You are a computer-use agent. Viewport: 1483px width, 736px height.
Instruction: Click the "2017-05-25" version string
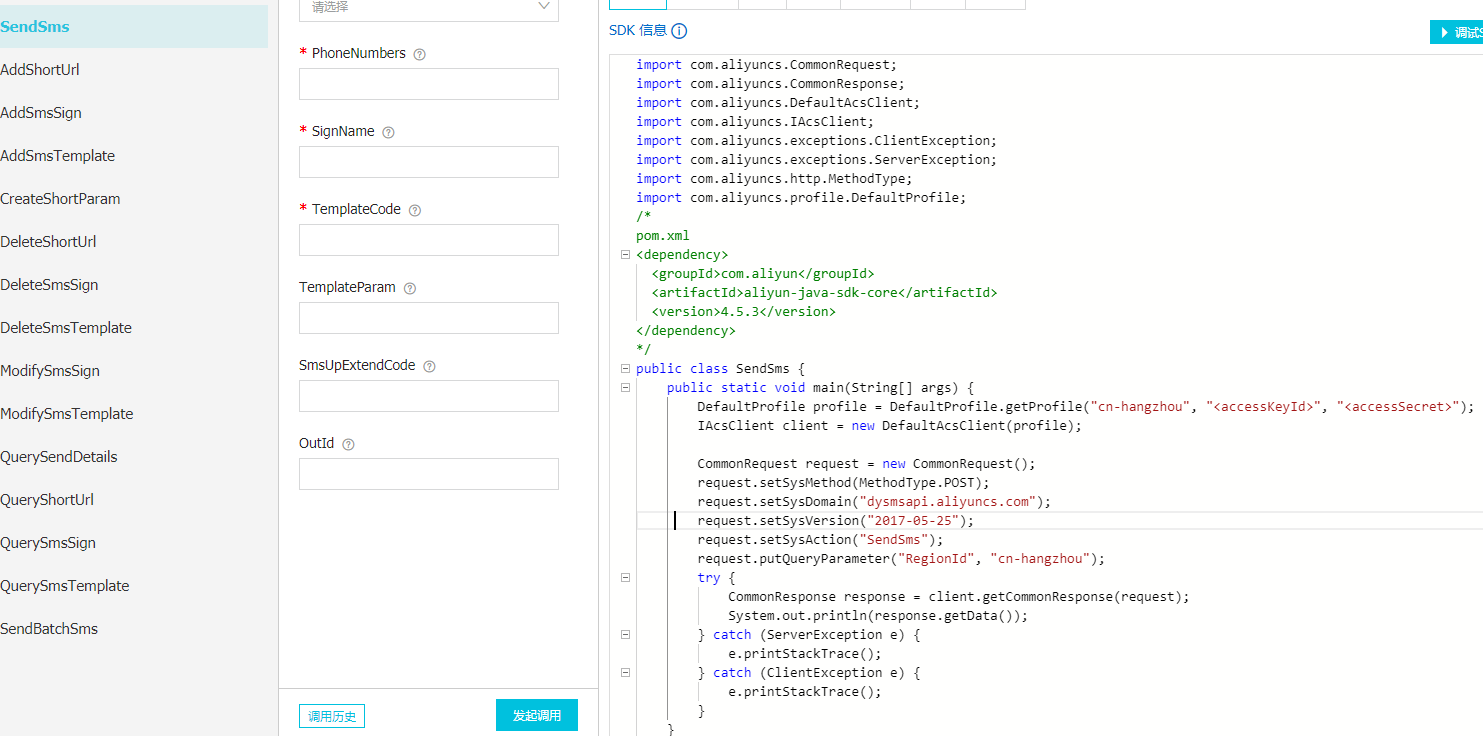pyautogui.click(x=913, y=521)
